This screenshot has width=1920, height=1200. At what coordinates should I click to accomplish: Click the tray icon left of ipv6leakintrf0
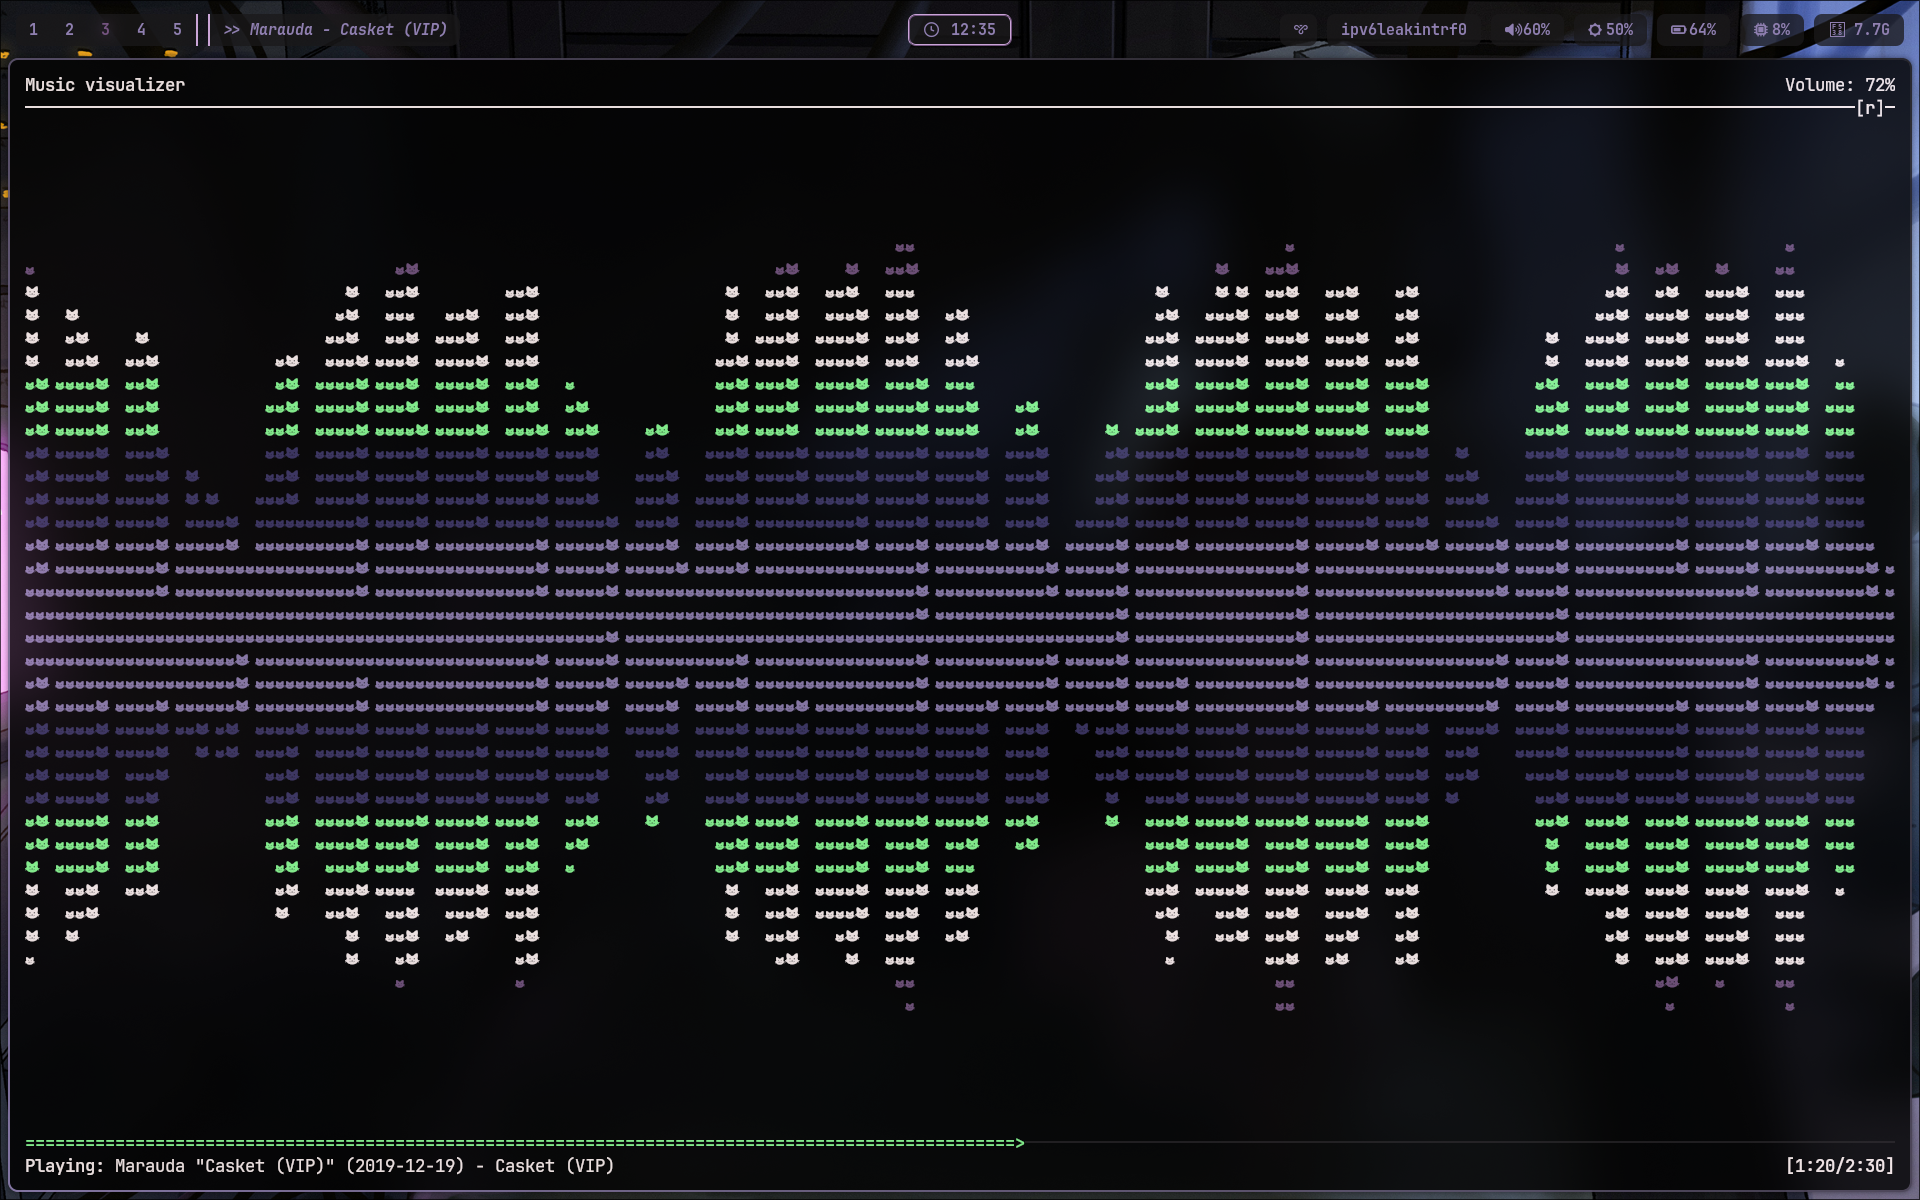coord(1300,30)
